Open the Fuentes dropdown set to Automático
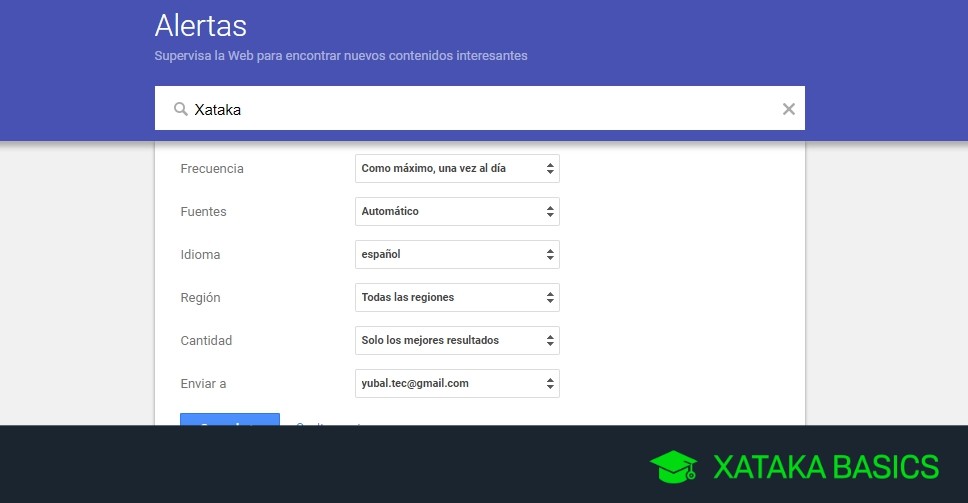The height and width of the screenshot is (503, 968). click(x=457, y=212)
